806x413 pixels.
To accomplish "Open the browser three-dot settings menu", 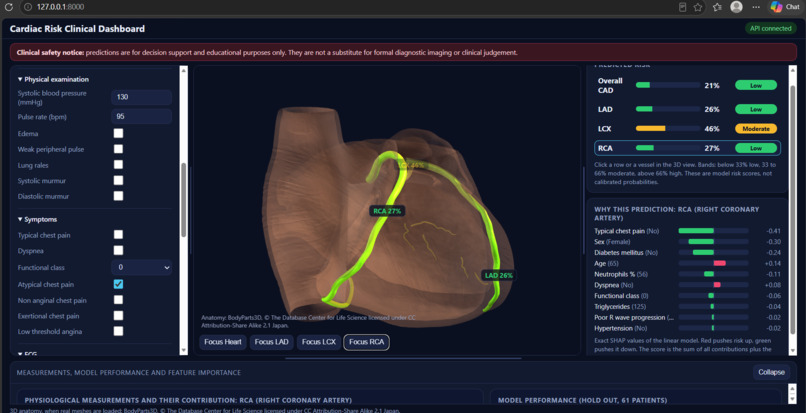I will pyautogui.click(x=756, y=7).
